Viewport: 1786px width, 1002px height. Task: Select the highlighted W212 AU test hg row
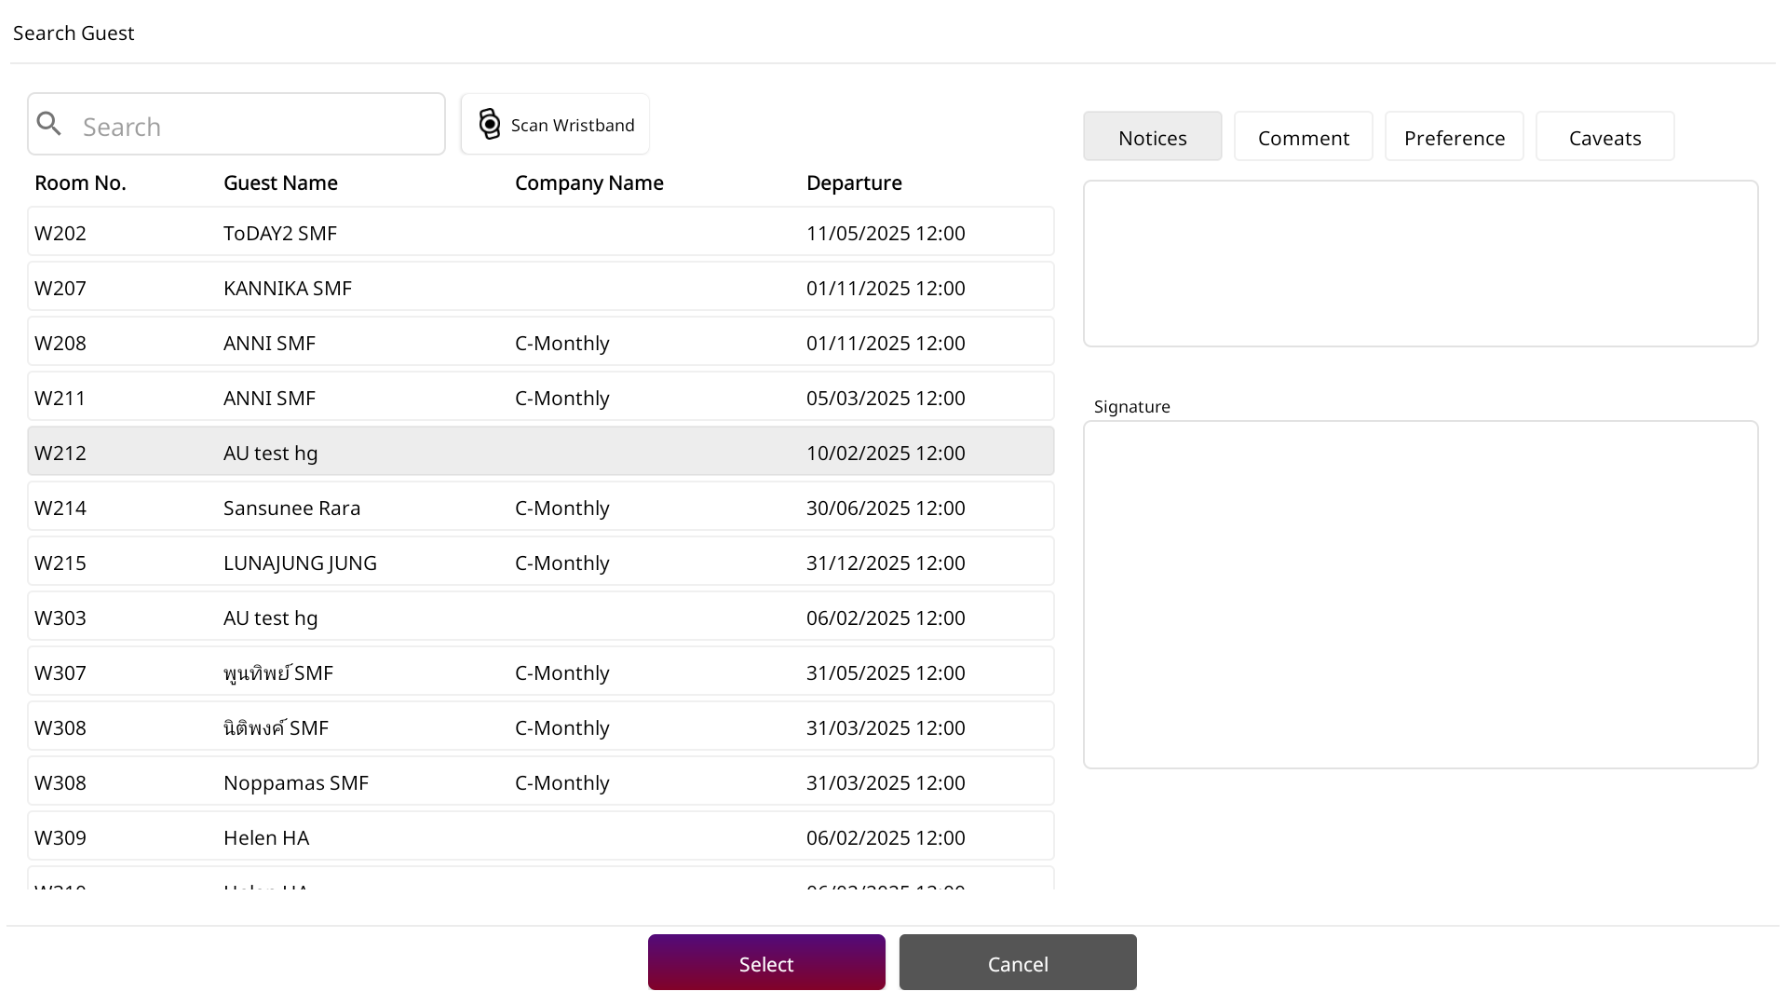tap(540, 453)
